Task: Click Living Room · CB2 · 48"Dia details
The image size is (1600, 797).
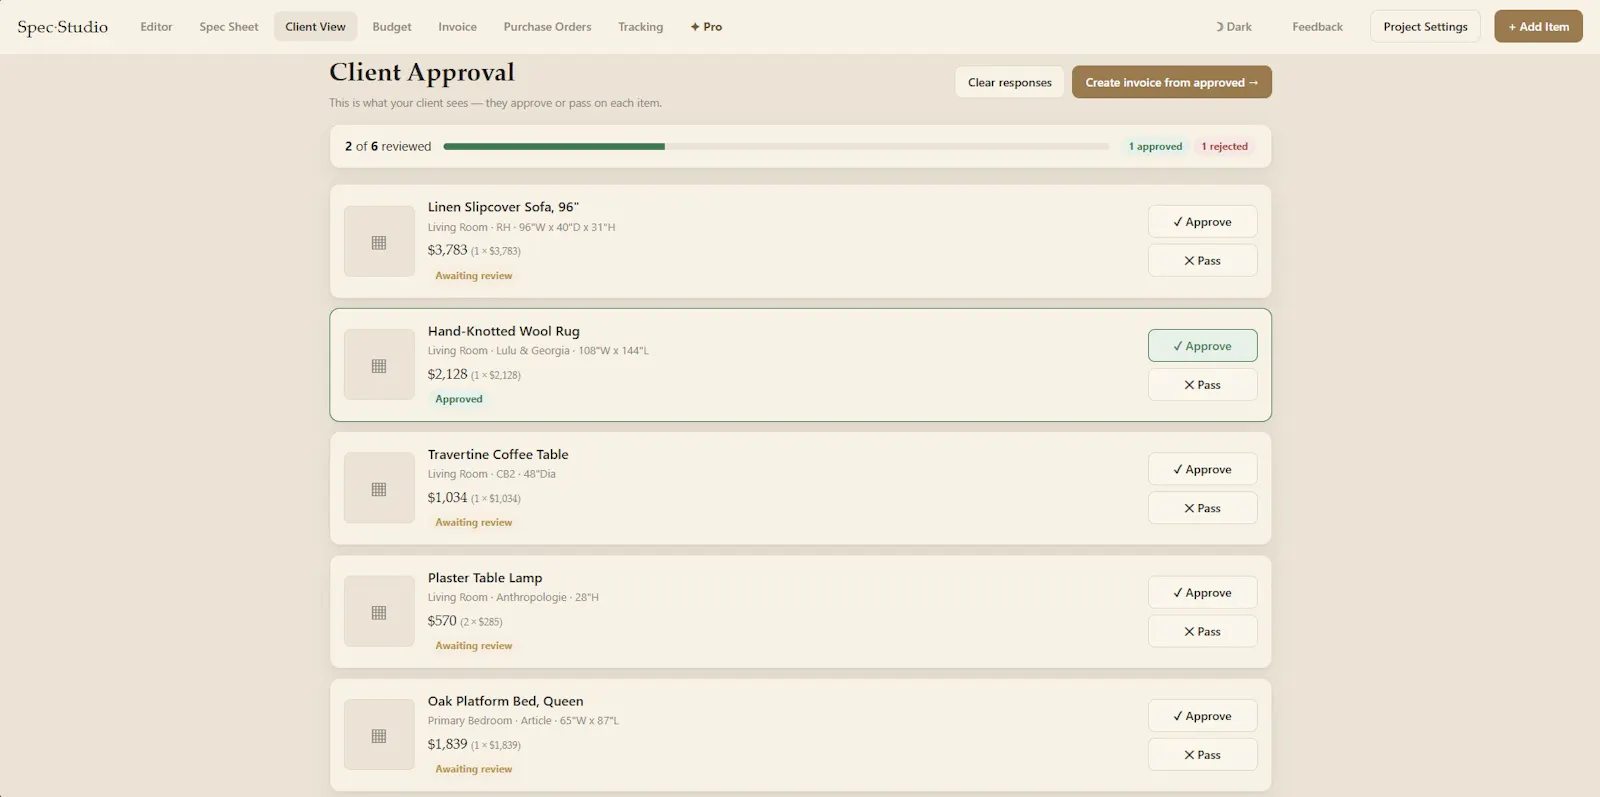Action: (491, 474)
